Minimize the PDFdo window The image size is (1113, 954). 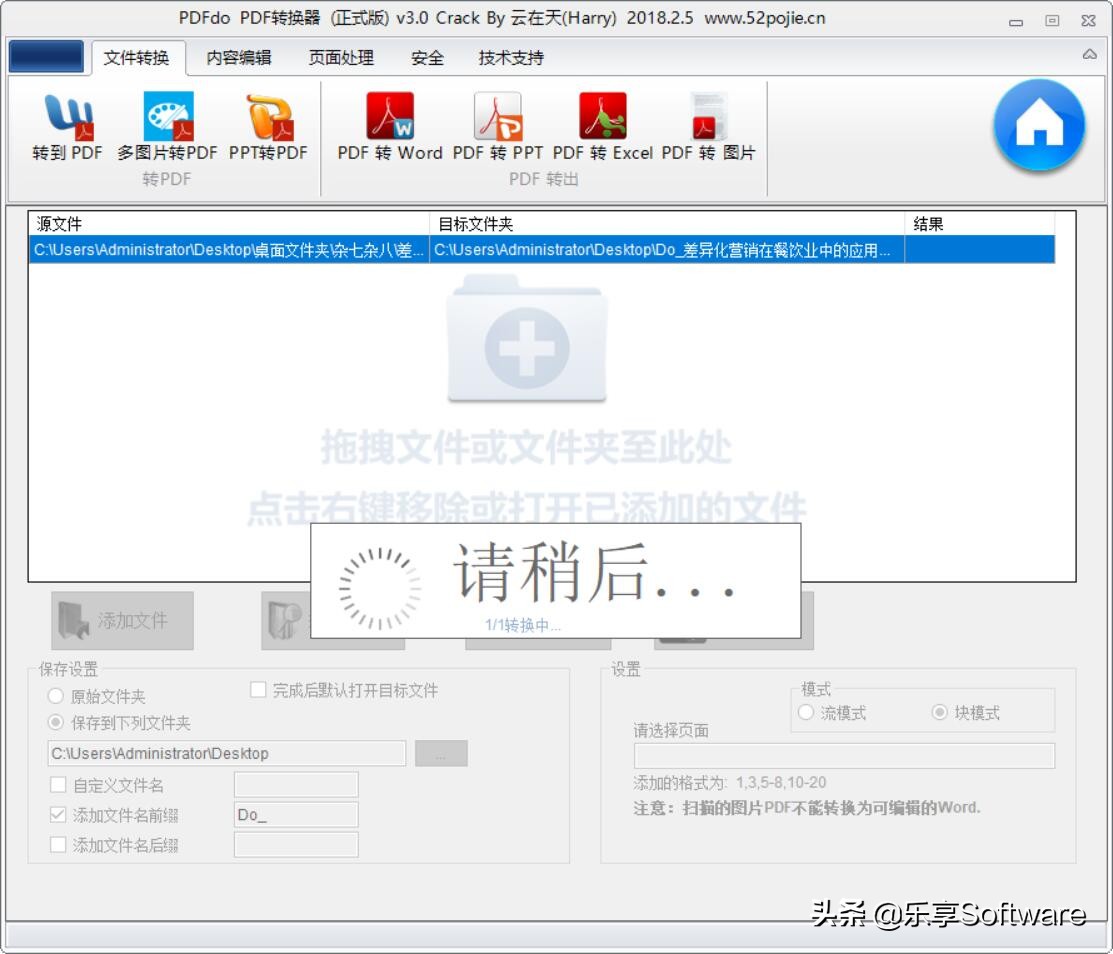[1016, 22]
